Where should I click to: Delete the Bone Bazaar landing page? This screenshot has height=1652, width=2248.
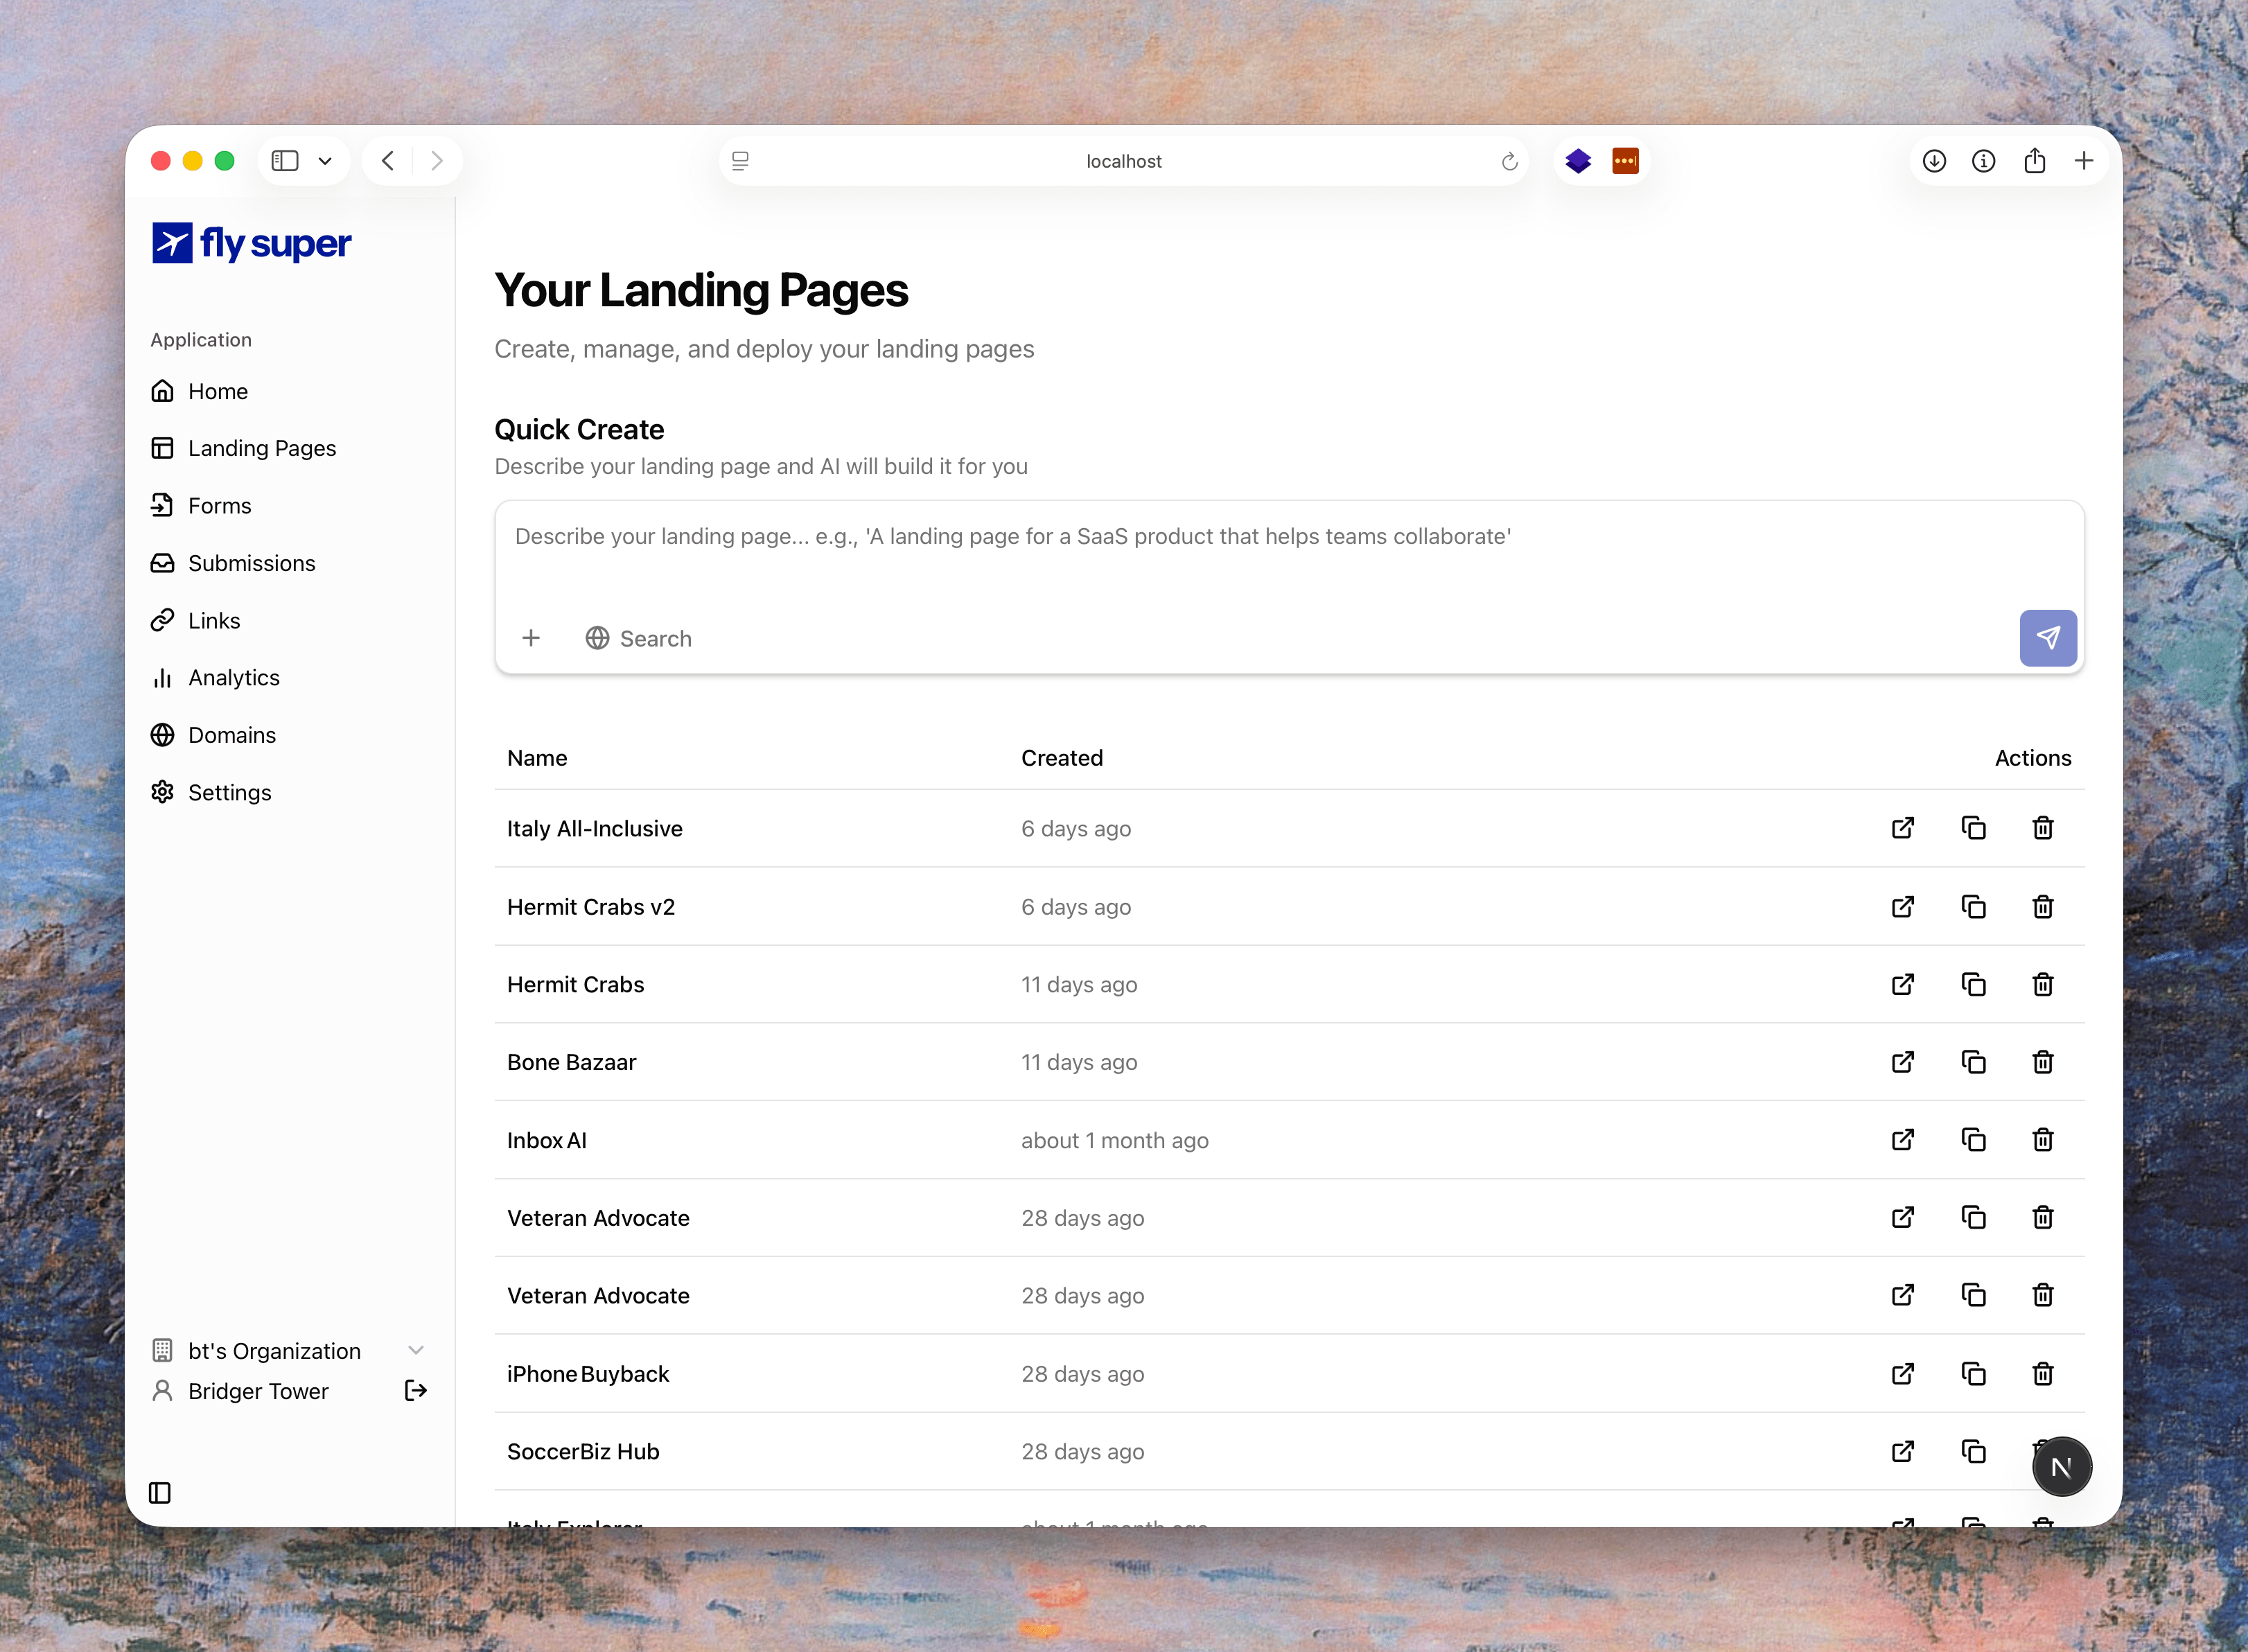(2042, 1062)
